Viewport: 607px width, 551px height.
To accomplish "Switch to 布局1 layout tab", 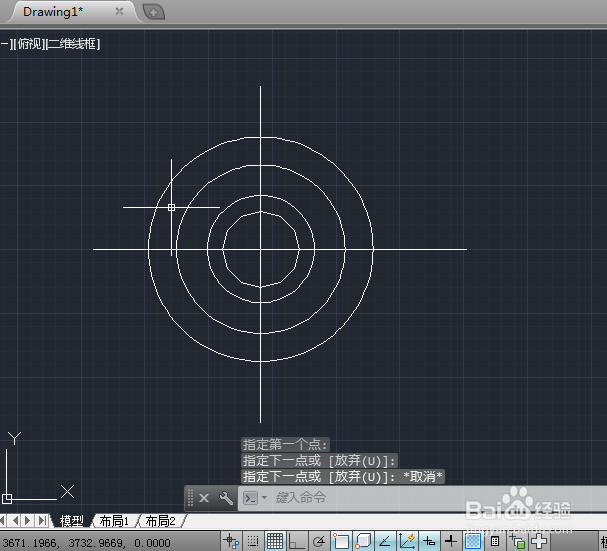I will pyautogui.click(x=114, y=521).
